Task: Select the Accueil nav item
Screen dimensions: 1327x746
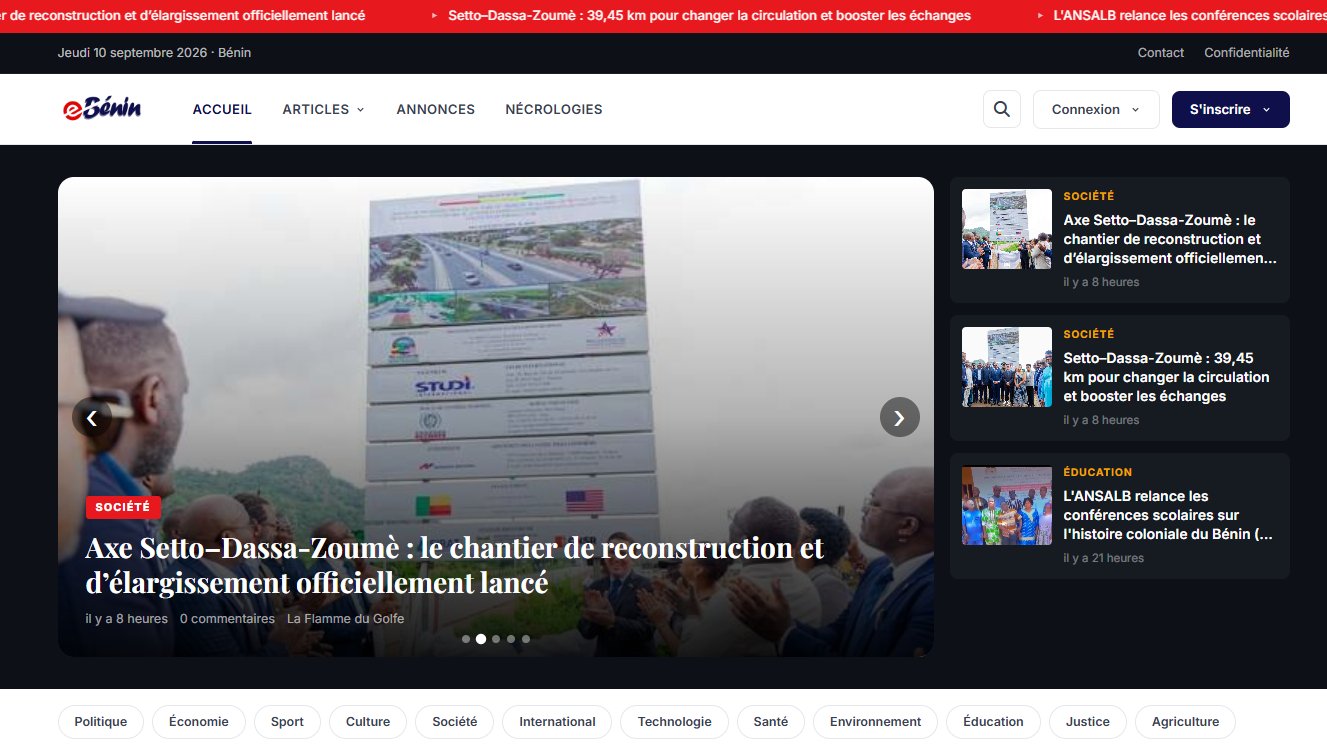Action: click(222, 109)
